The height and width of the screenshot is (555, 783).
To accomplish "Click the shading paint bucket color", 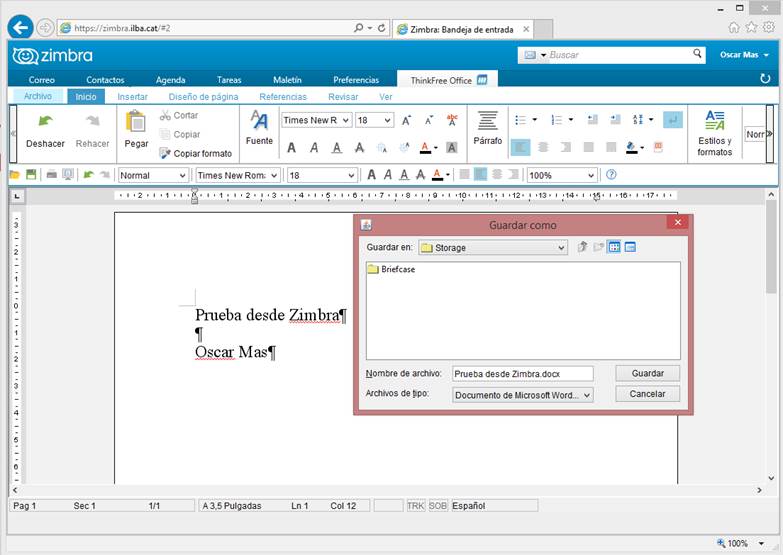I will 632,147.
